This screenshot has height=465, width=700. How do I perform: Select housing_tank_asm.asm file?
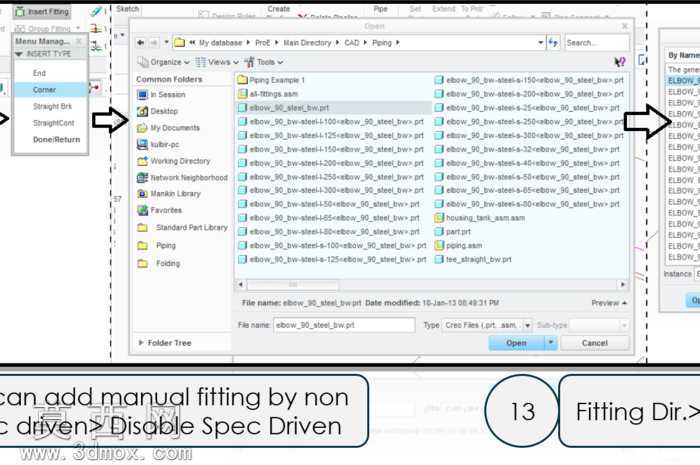pyautogui.click(x=480, y=218)
